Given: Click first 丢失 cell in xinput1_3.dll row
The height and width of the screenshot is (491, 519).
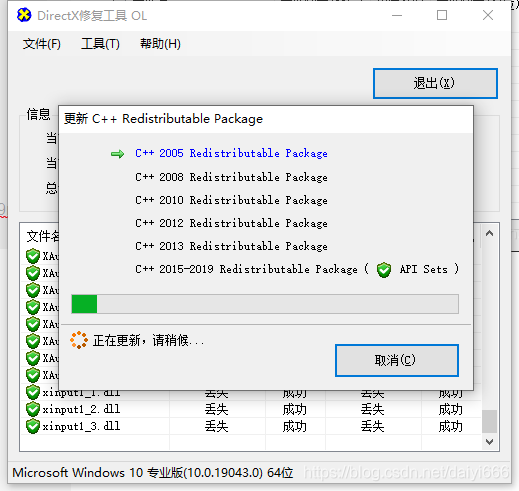Looking at the screenshot, I should [x=217, y=426].
